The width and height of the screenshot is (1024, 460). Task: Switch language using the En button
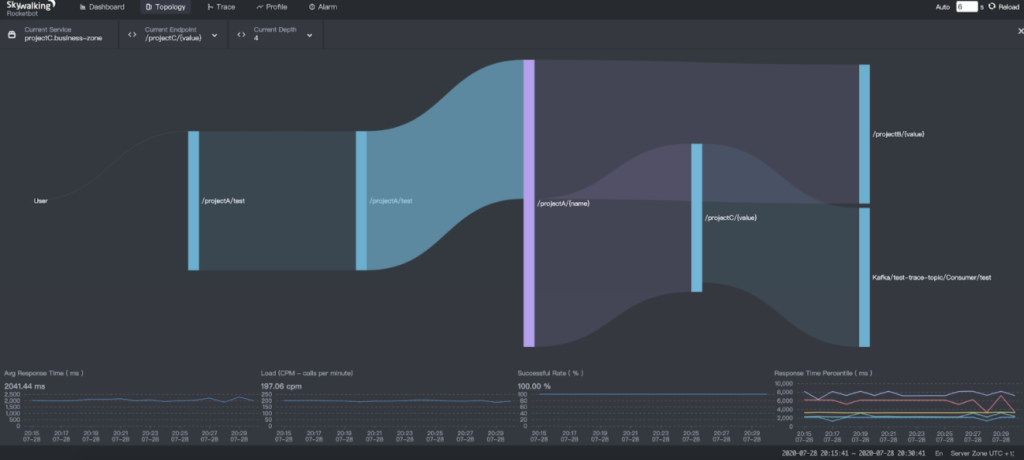pos(937,453)
